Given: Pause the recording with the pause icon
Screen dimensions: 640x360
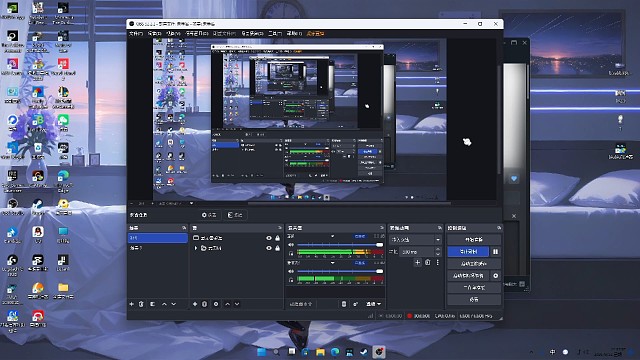Looking at the screenshot, I should 496,252.
